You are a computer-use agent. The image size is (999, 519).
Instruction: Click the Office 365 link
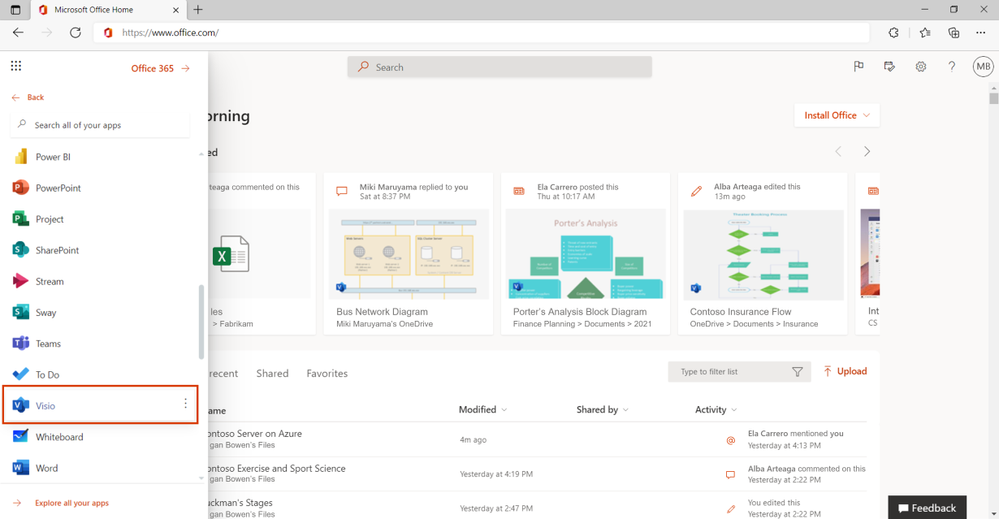[161, 68]
